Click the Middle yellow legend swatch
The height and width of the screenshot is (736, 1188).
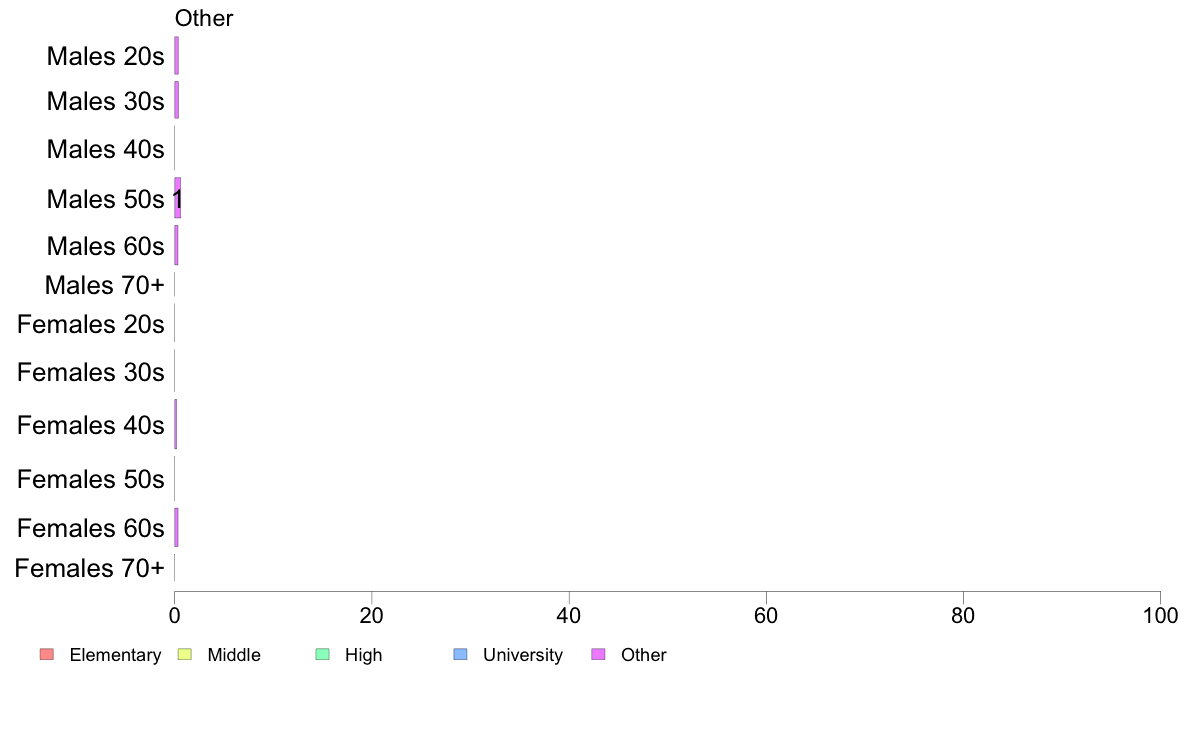coord(184,654)
